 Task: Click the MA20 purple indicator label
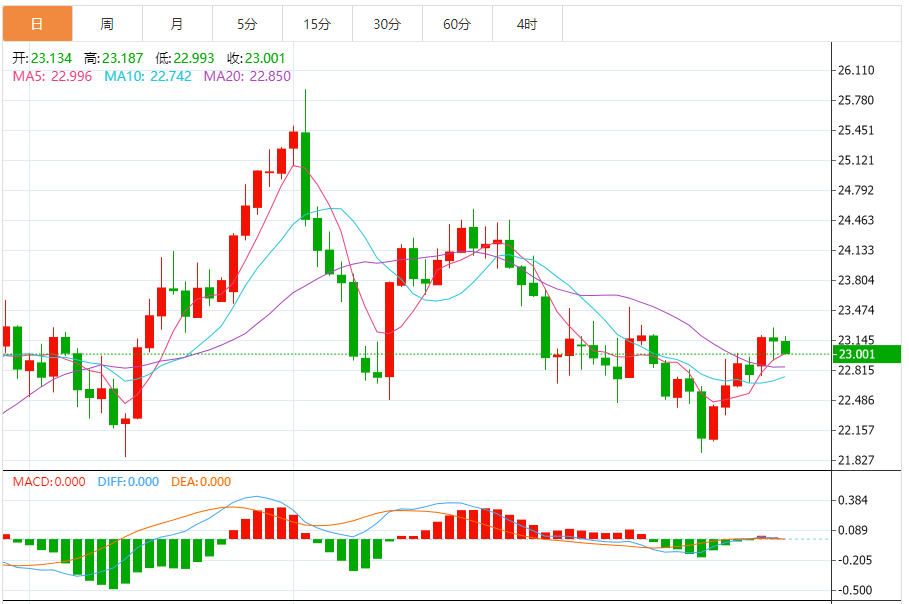click(247, 75)
